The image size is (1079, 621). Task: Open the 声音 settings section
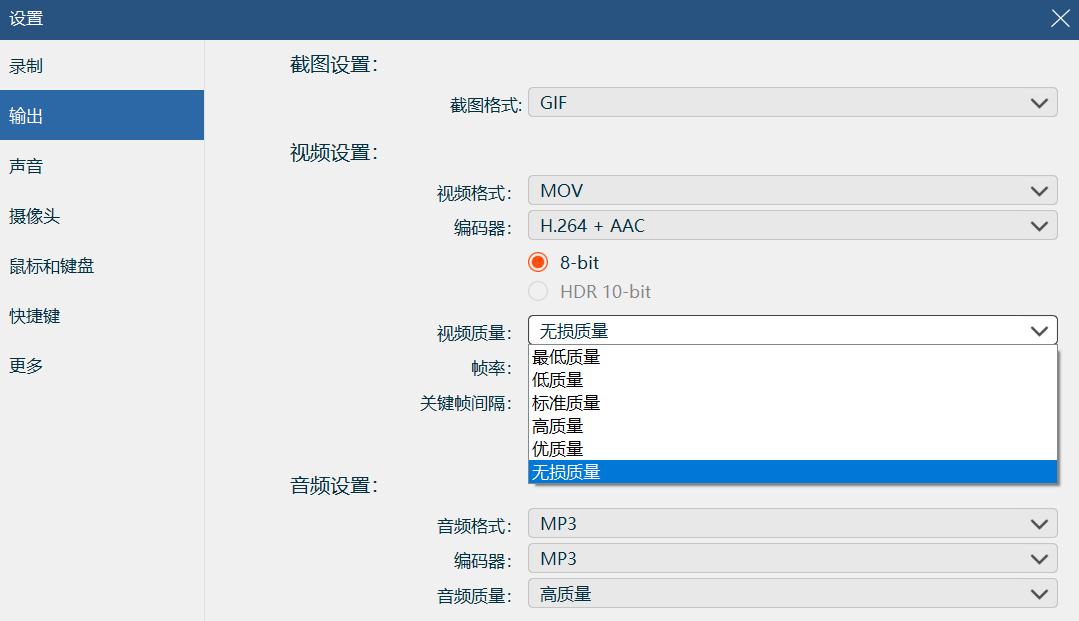pos(60,165)
